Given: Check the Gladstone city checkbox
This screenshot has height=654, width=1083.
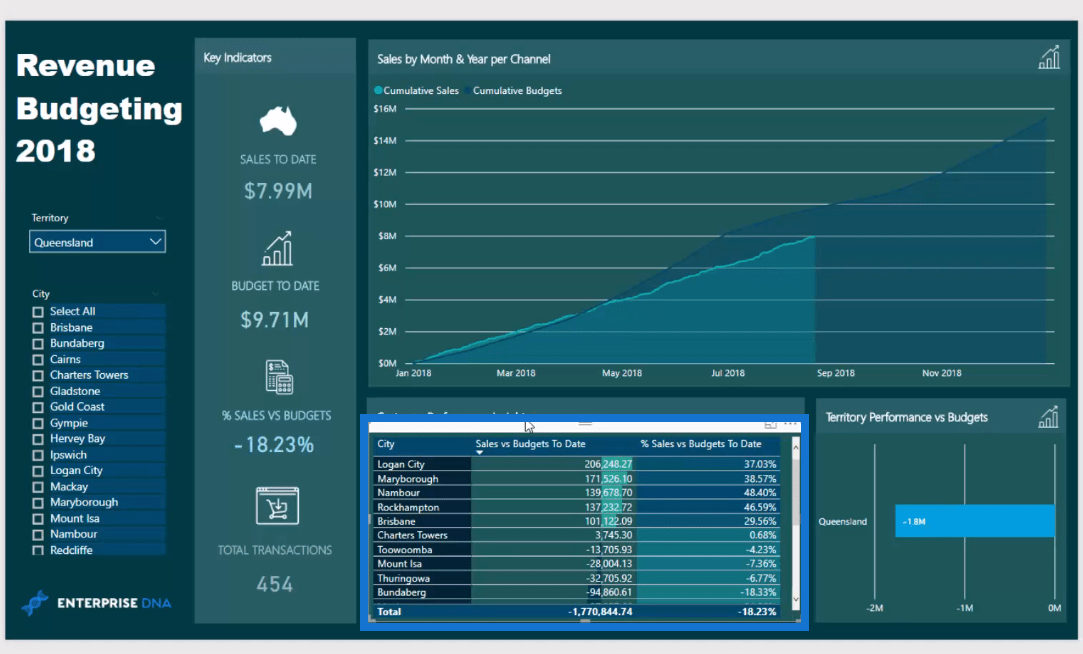Looking at the screenshot, I should coord(38,392).
